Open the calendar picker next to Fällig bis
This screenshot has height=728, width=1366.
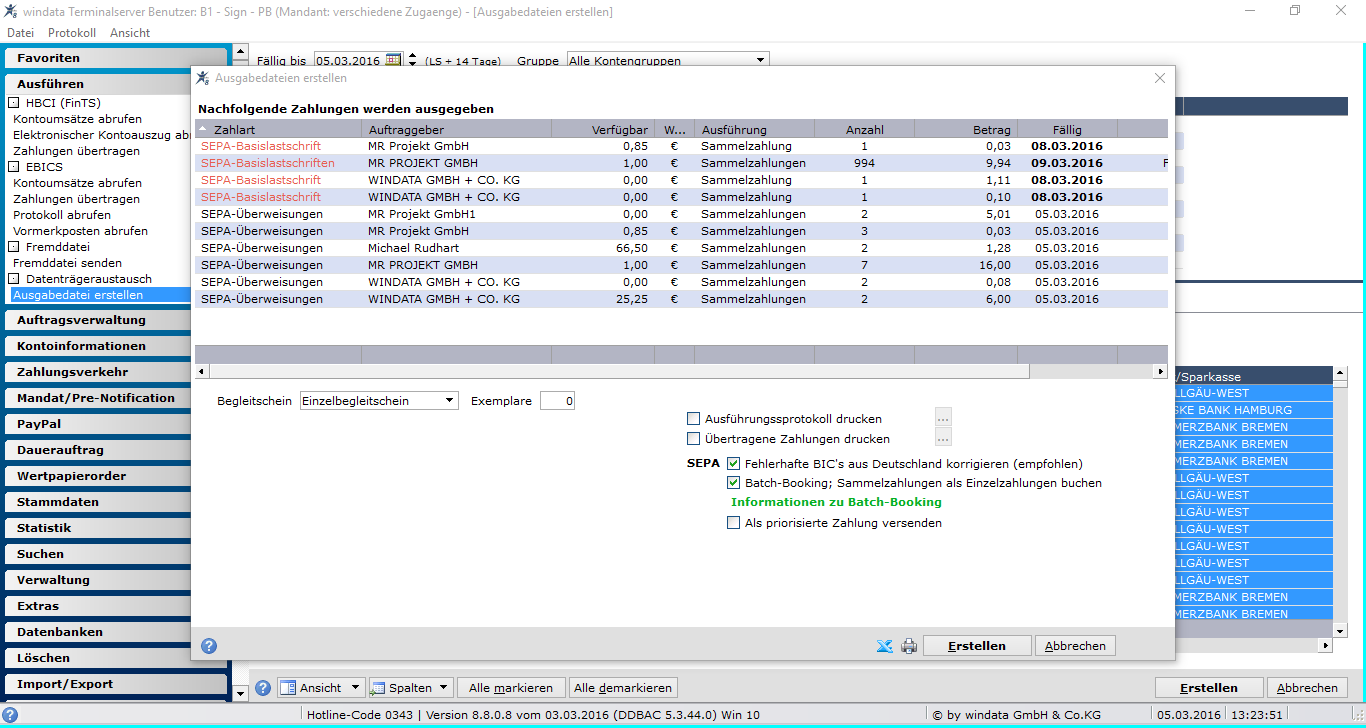click(x=393, y=60)
